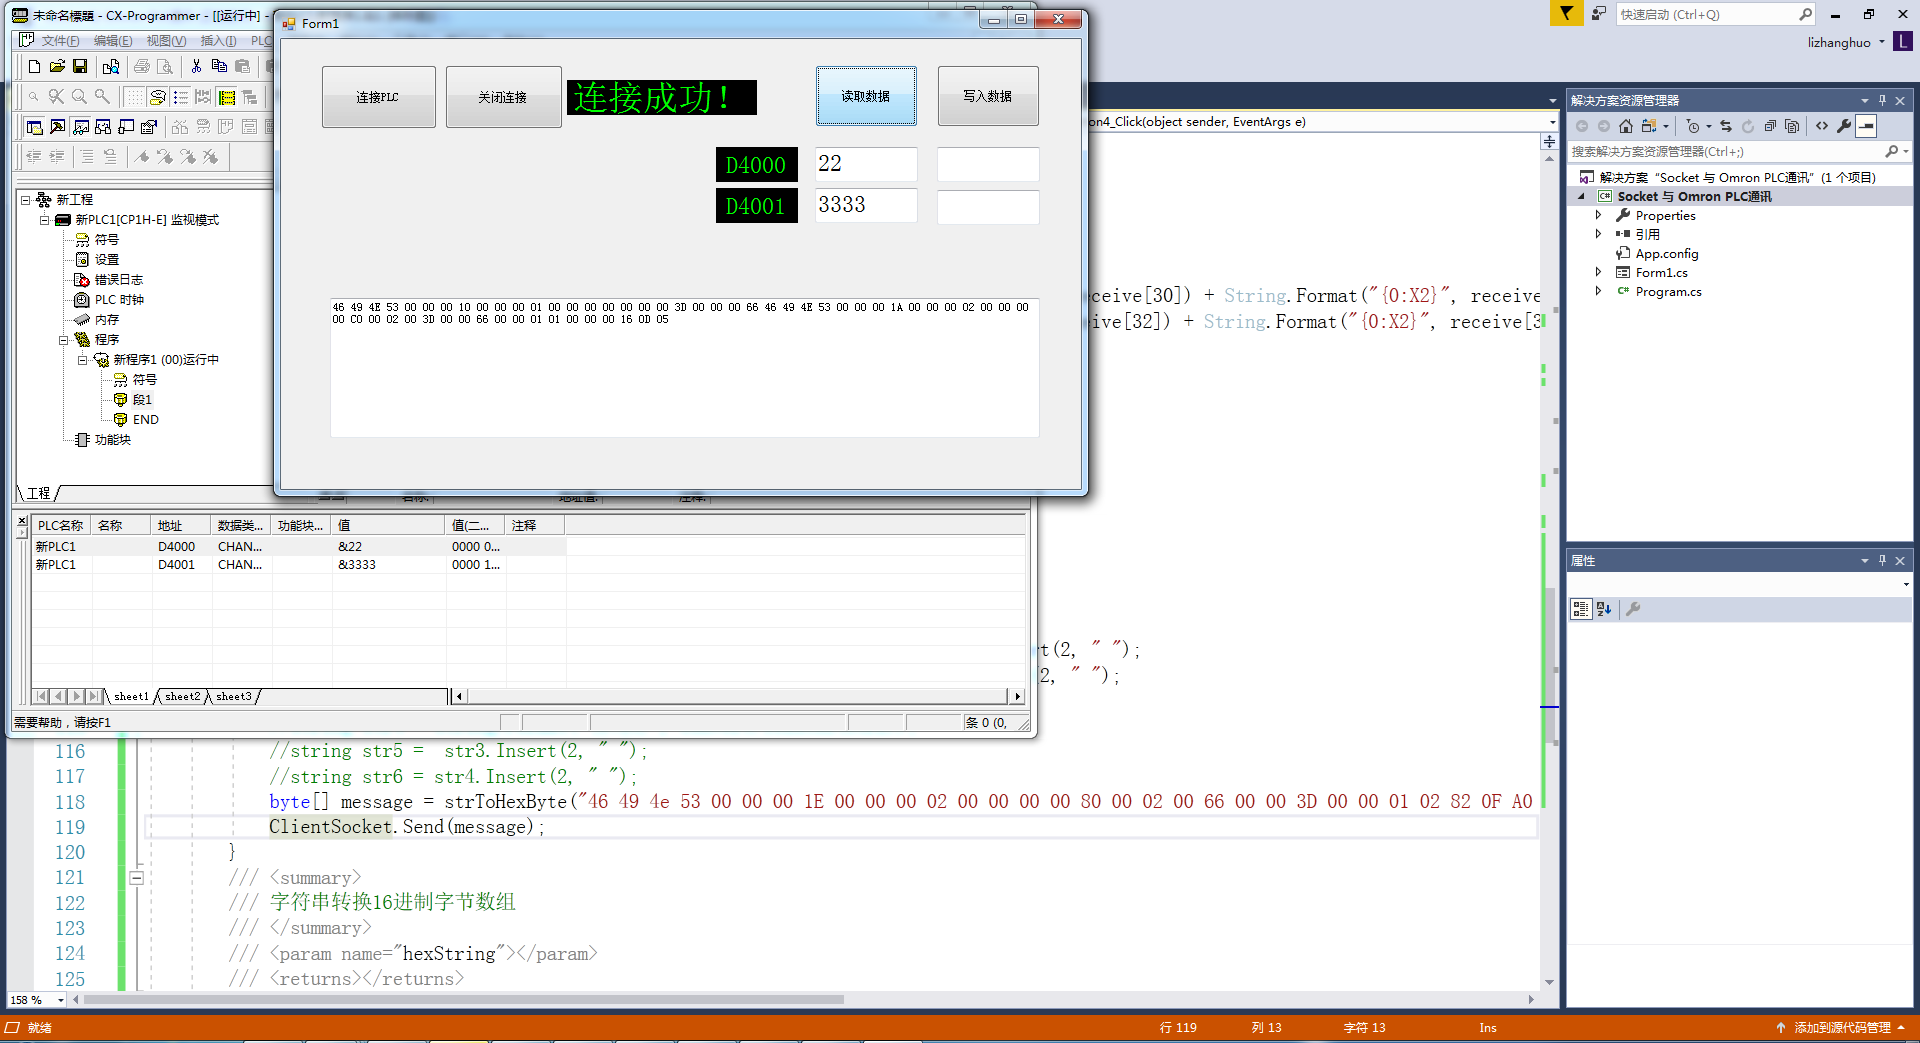The image size is (1920, 1043).
Task: Click the Mnemonic view list icon
Action: pos(180,97)
